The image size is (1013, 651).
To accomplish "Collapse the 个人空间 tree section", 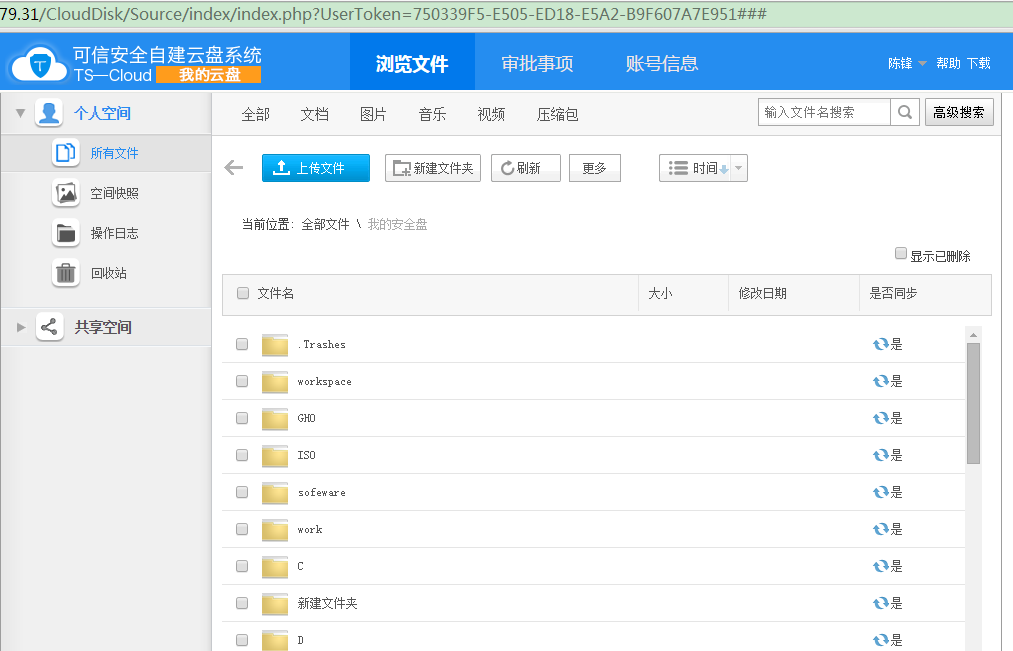I will (21, 113).
